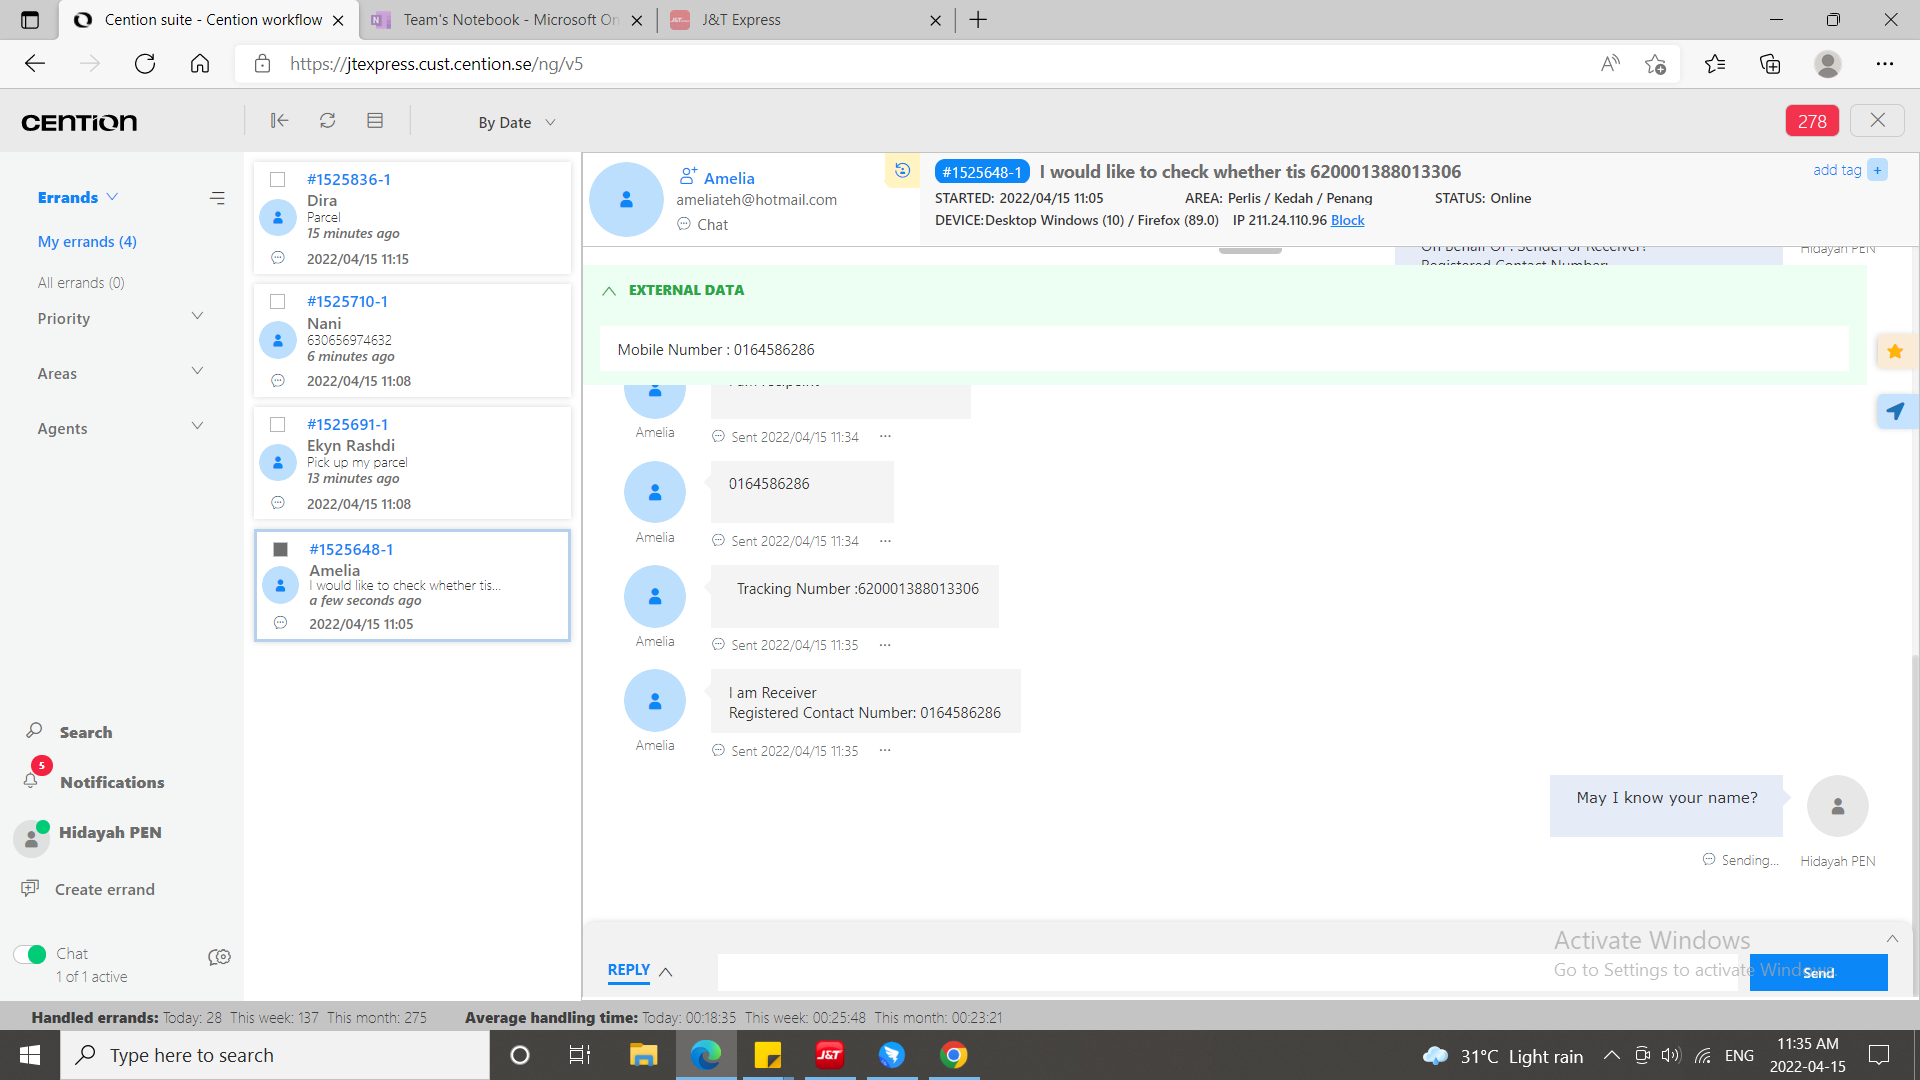Select checkbox for errand #1525710-1
Screen dimensions: 1920x1080
click(x=278, y=301)
